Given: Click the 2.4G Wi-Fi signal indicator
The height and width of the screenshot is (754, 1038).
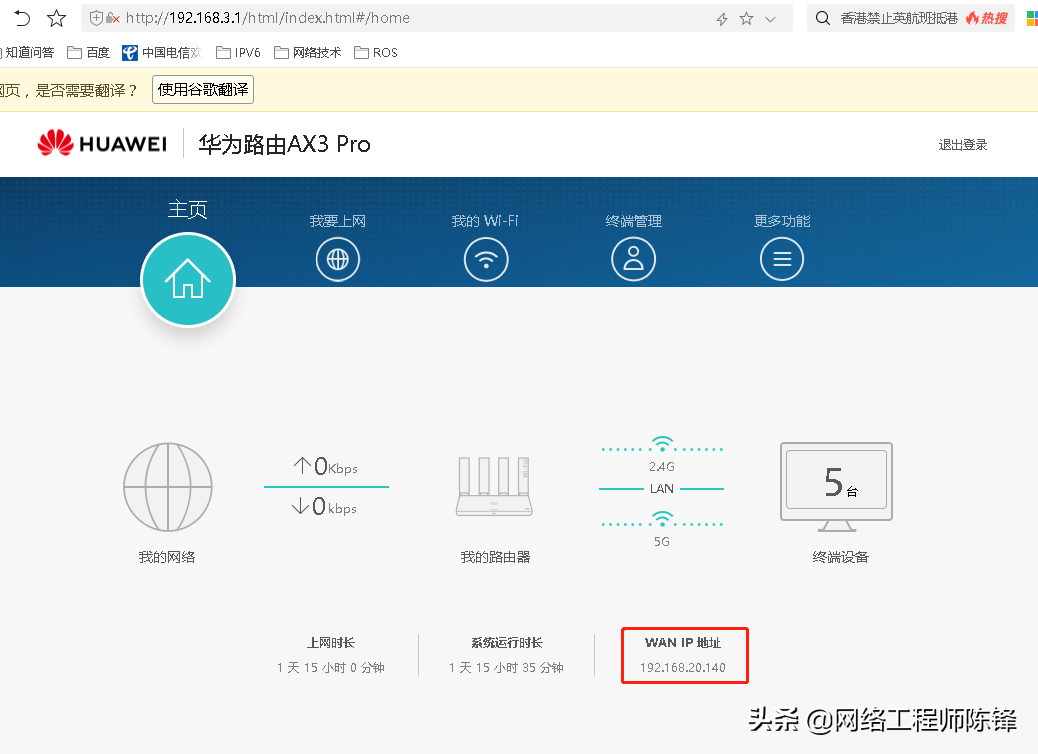Looking at the screenshot, I should [x=661, y=447].
